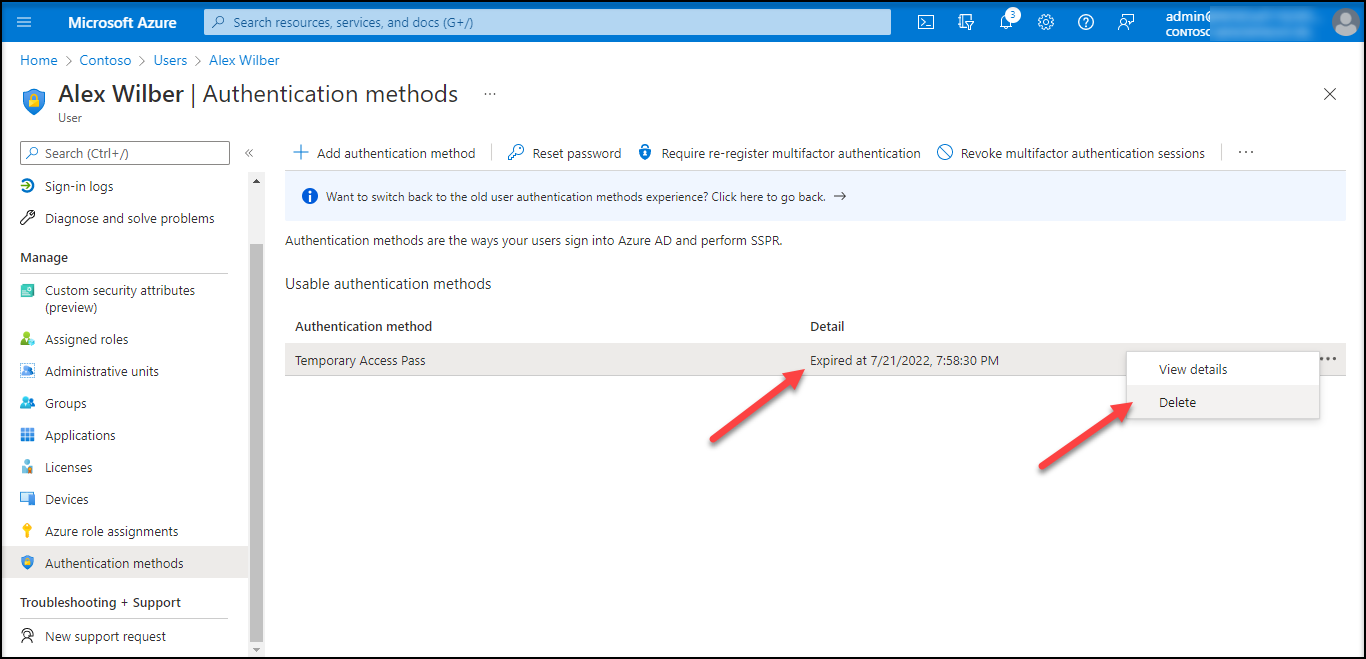The width and height of the screenshot is (1366, 659).
Task: Click Reset password button
Action: pos(565,153)
